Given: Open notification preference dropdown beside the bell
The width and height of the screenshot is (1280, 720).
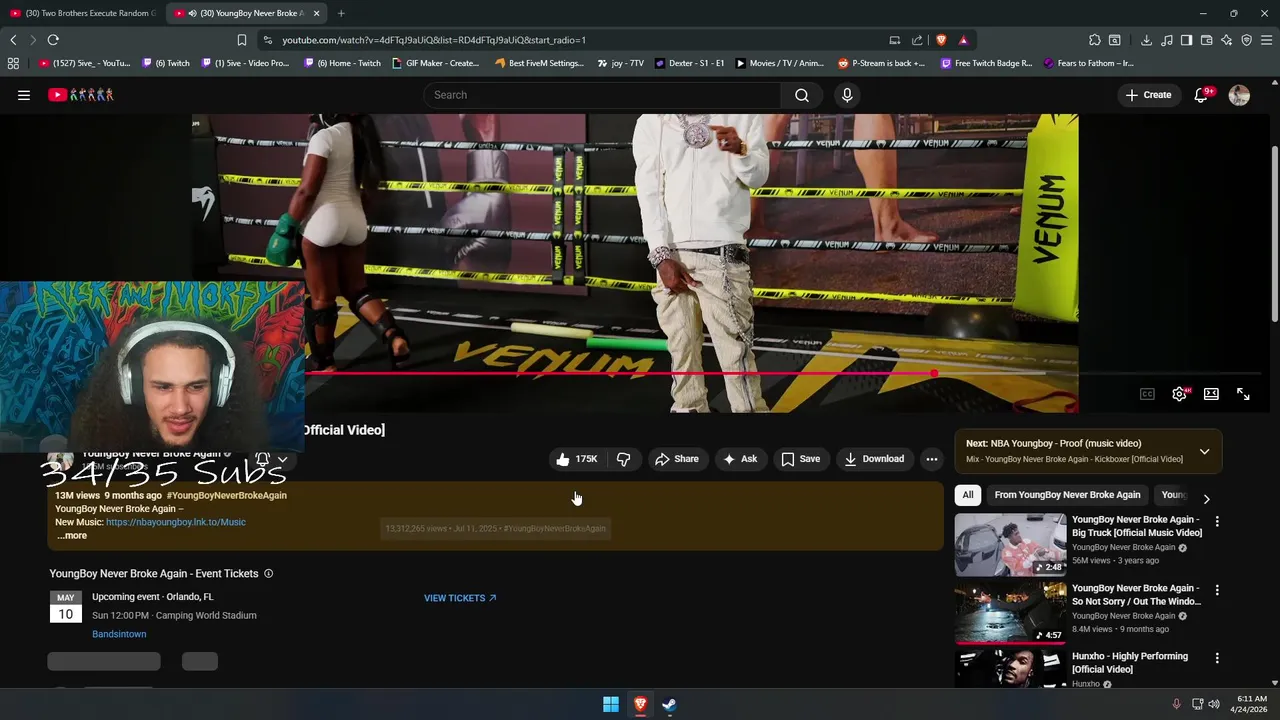Looking at the screenshot, I should [283, 460].
